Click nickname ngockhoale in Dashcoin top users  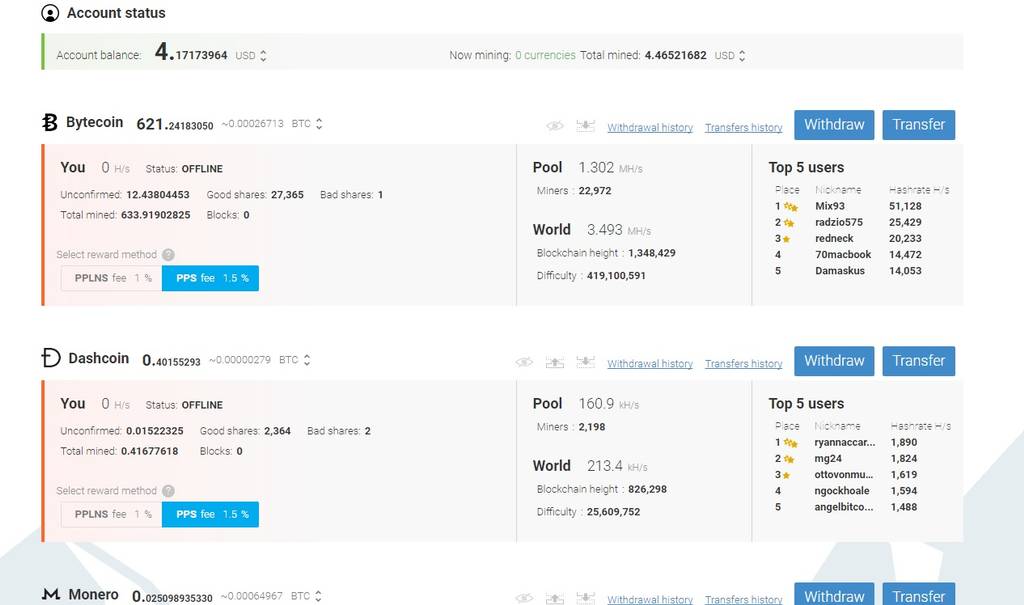[842, 491]
